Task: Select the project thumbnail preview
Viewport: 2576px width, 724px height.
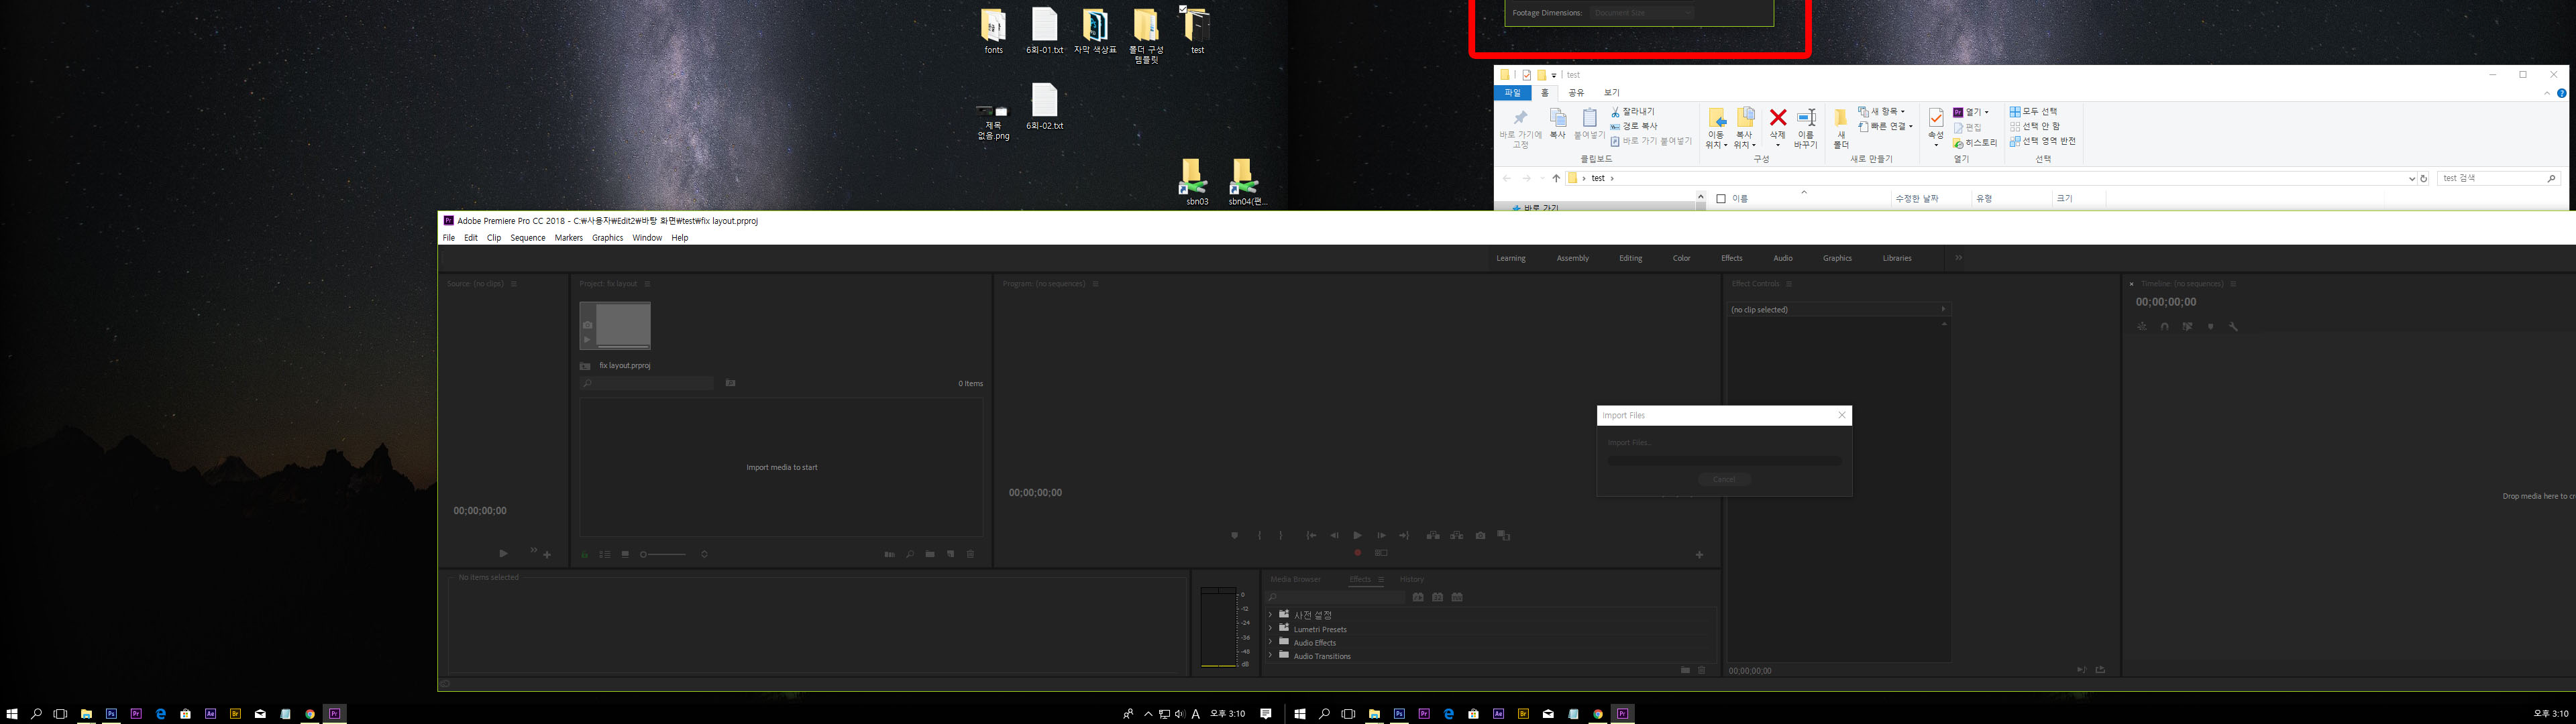Action: click(x=615, y=326)
